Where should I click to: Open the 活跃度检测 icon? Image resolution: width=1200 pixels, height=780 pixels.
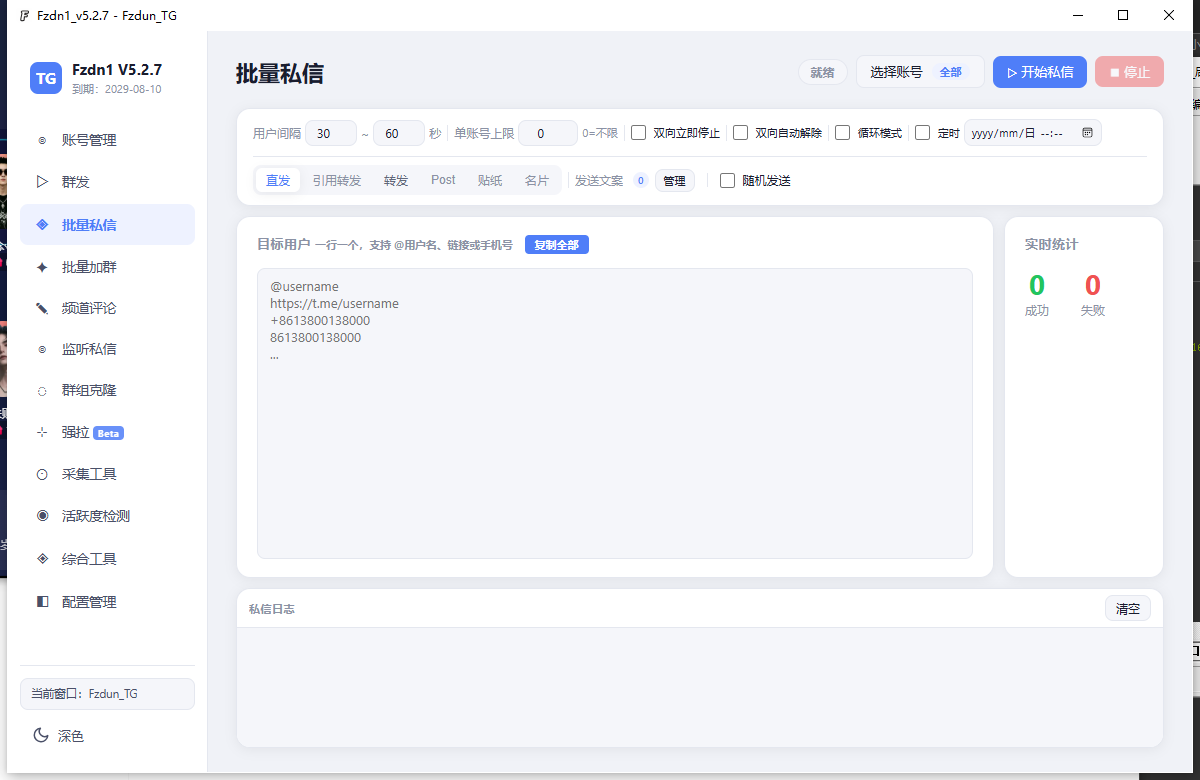point(42,516)
